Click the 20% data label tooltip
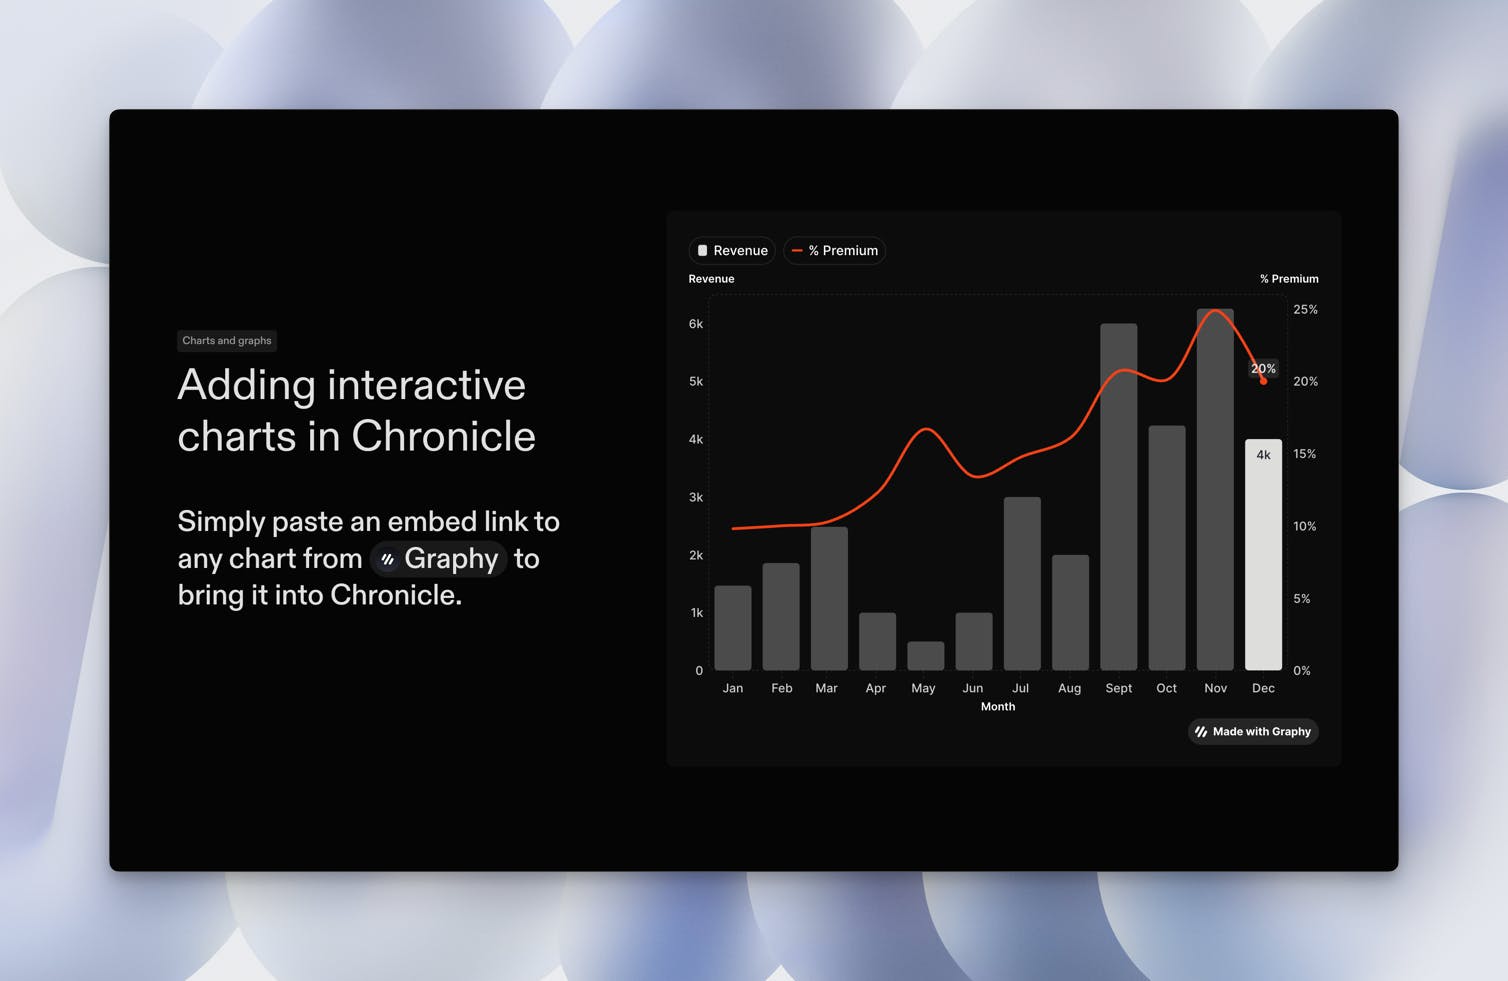Viewport: 1508px width, 981px height. (x=1263, y=369)
